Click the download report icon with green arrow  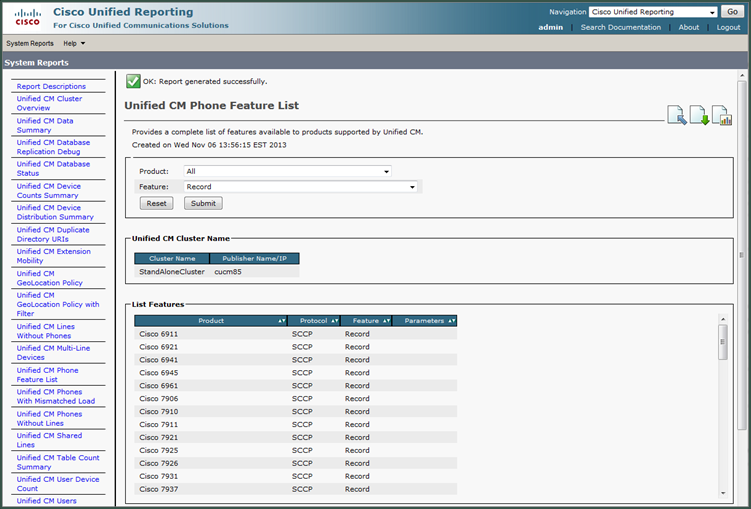pyautogui.click(x=699, y=115)
